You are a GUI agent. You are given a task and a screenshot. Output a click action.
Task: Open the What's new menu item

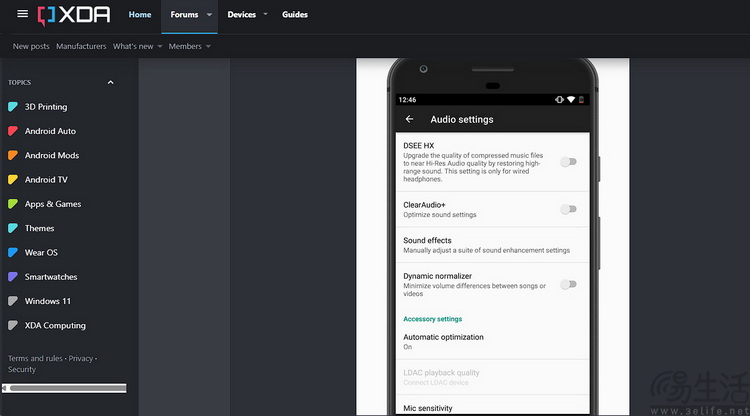point(133,46)
